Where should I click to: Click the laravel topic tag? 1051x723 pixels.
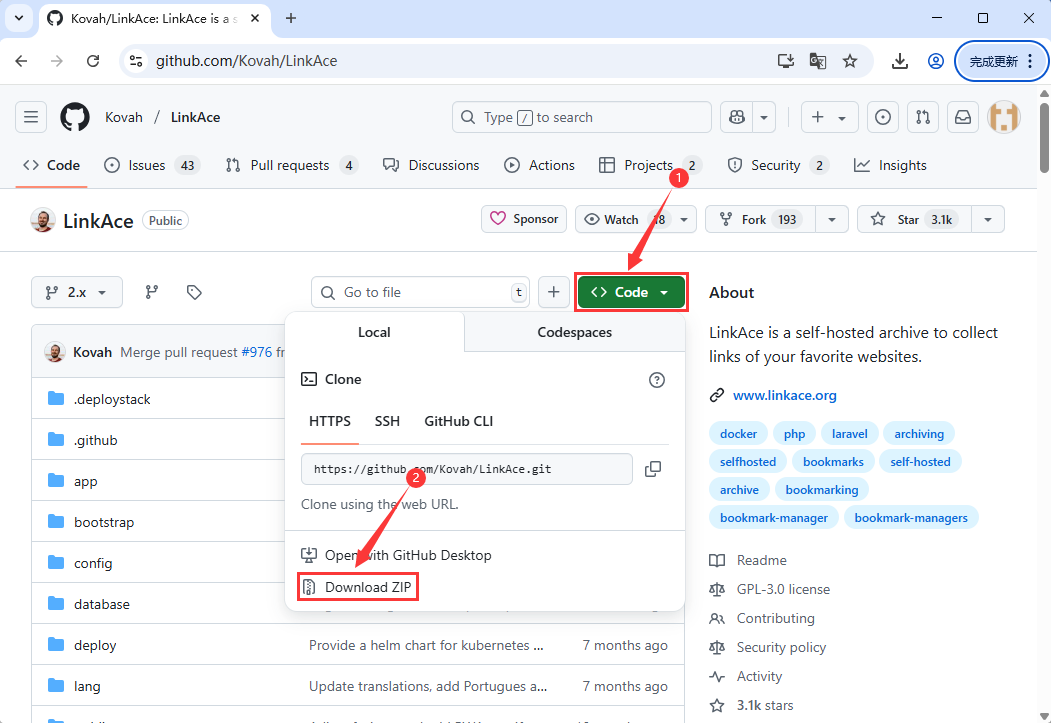[x=849, y=434]
